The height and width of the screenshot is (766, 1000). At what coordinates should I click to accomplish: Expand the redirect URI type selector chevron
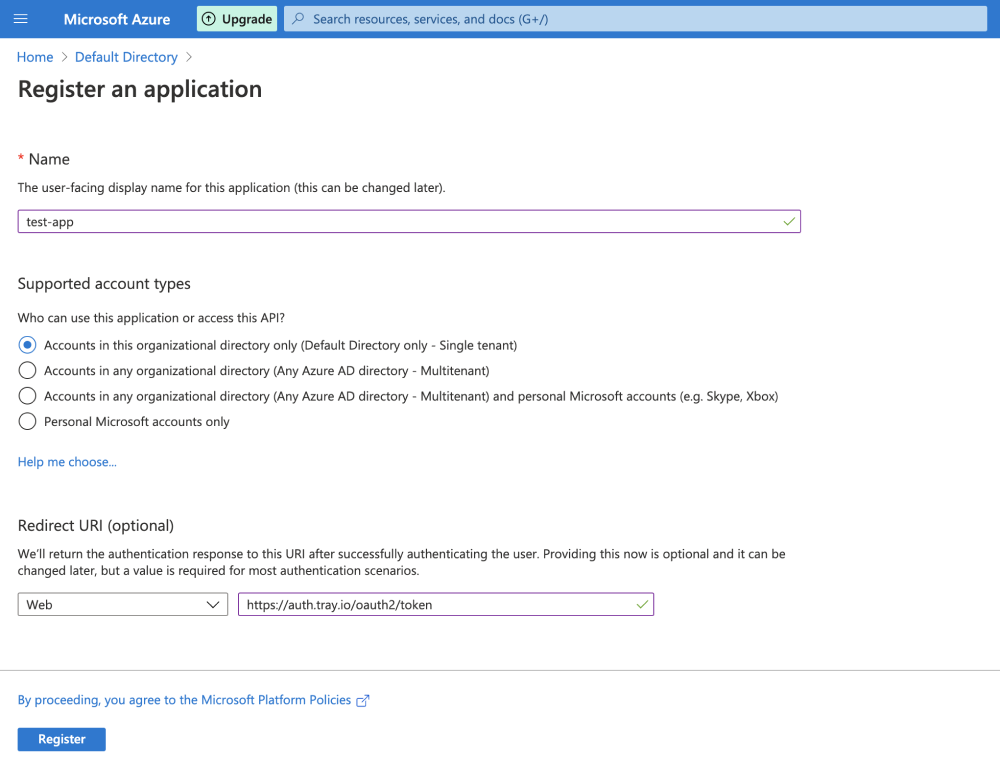(213, 604)
